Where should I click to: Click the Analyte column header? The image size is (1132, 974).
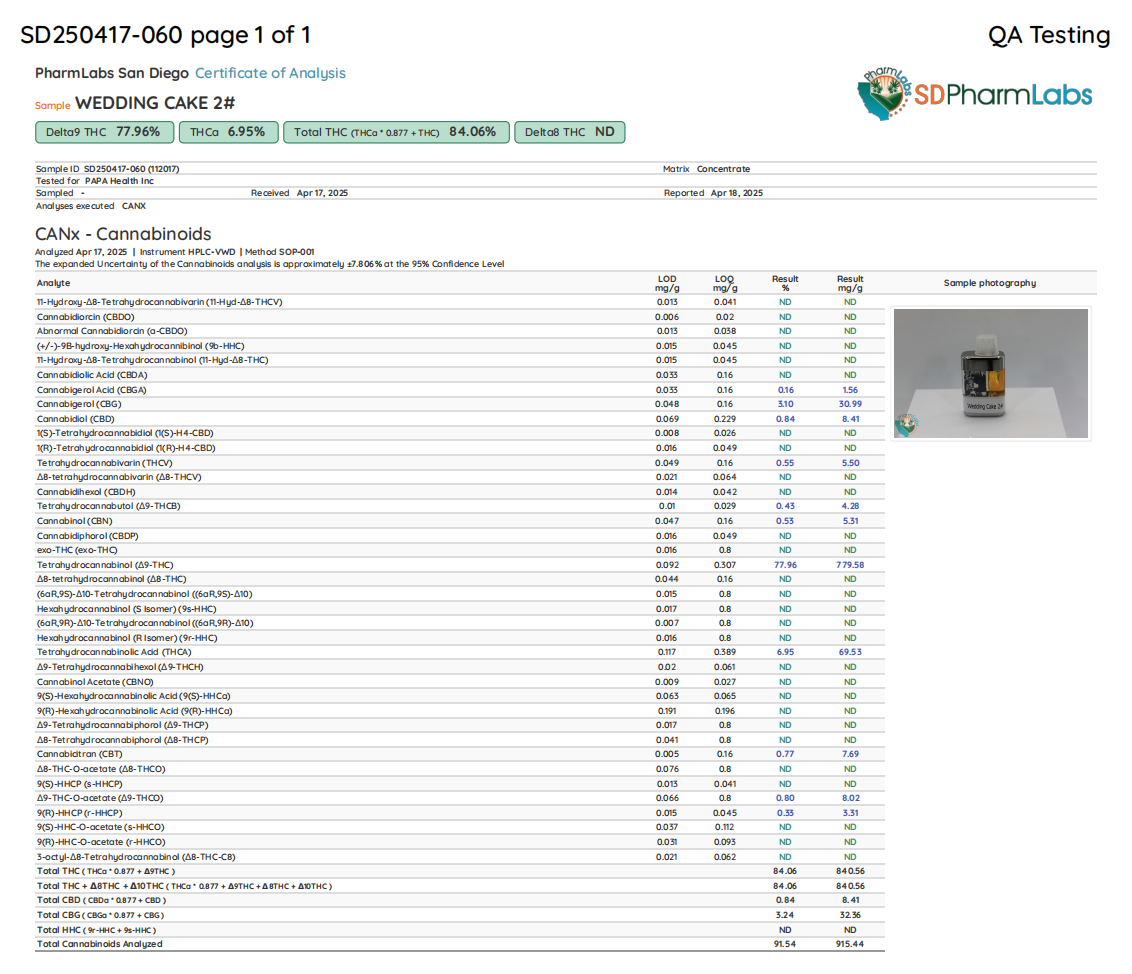pyautogui.click(x=54, y=284)
